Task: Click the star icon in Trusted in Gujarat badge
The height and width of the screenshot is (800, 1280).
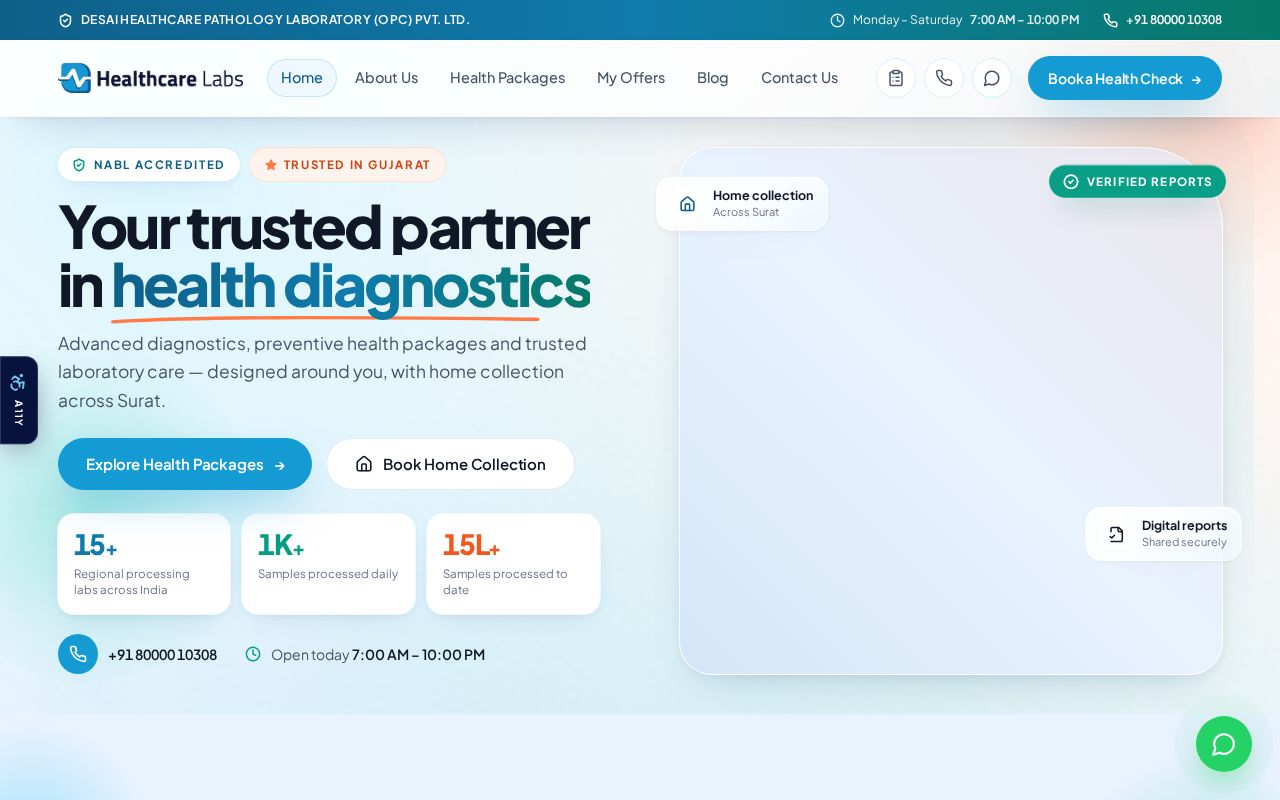Action: coord(271,165)
